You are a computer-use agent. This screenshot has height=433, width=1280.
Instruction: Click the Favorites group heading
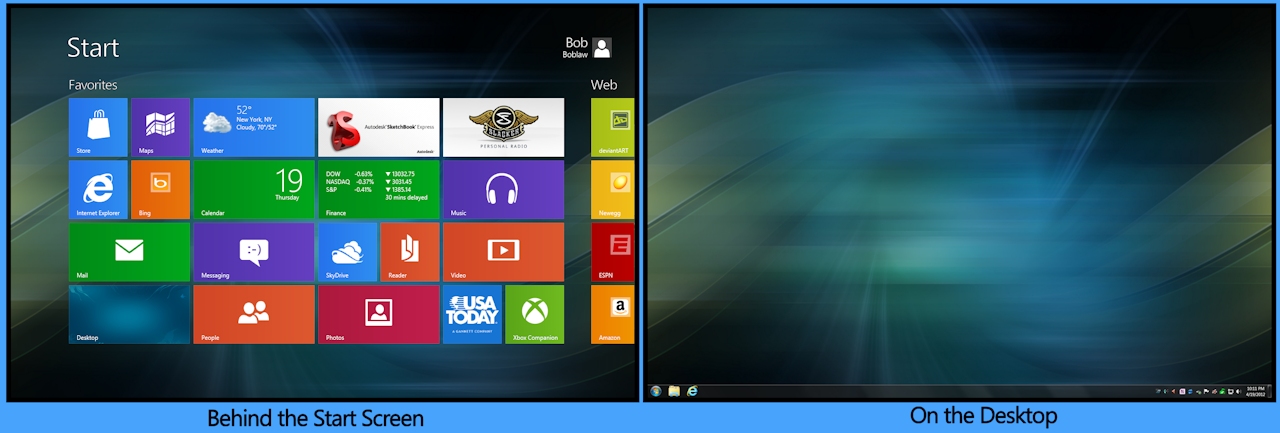pyautogui.click(x=93, y=85)
